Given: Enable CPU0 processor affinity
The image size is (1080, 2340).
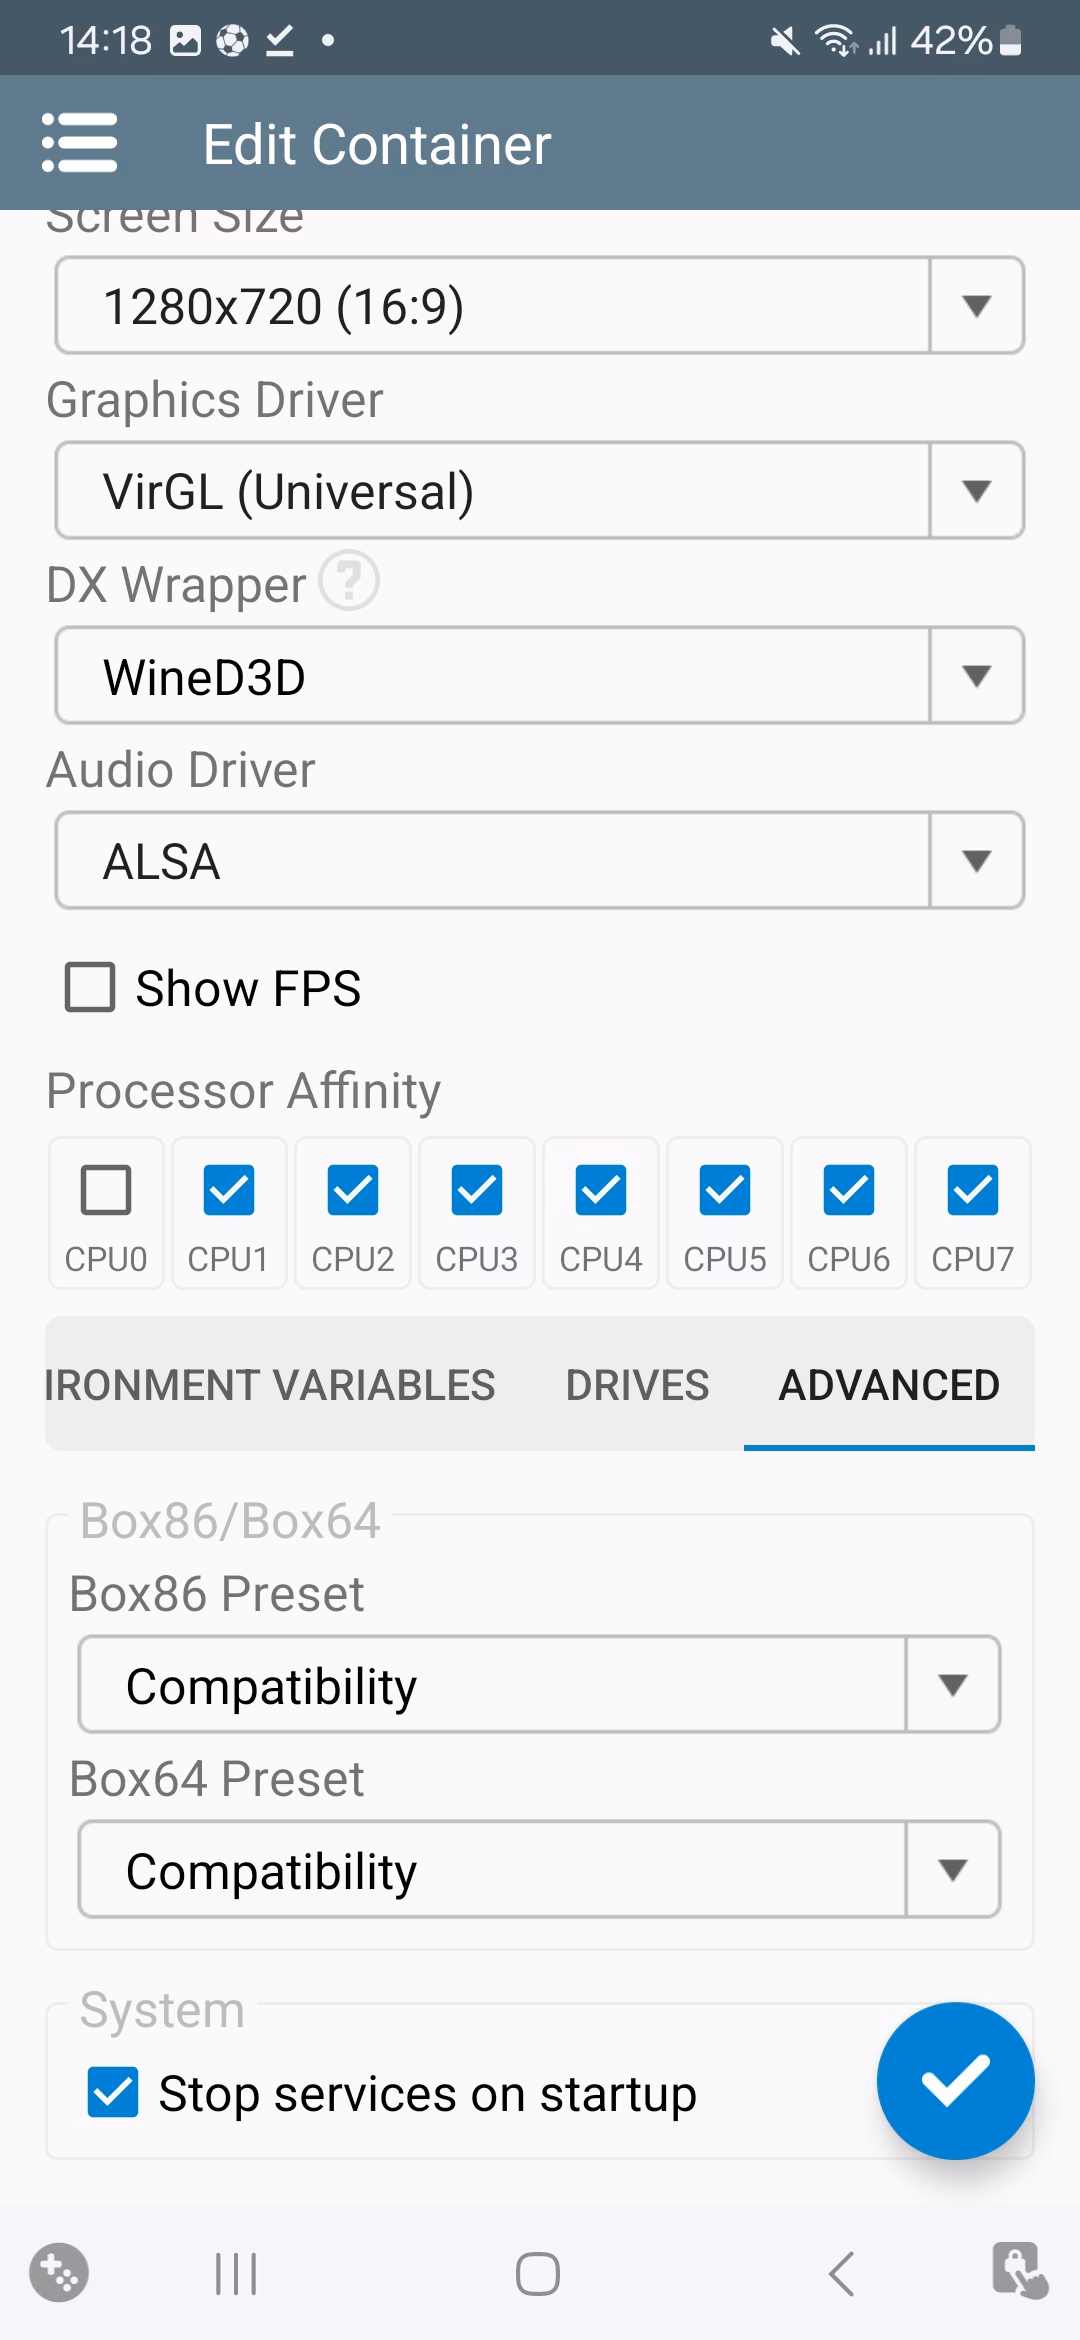Looking at the screenshot, I should coord(106,1190).
